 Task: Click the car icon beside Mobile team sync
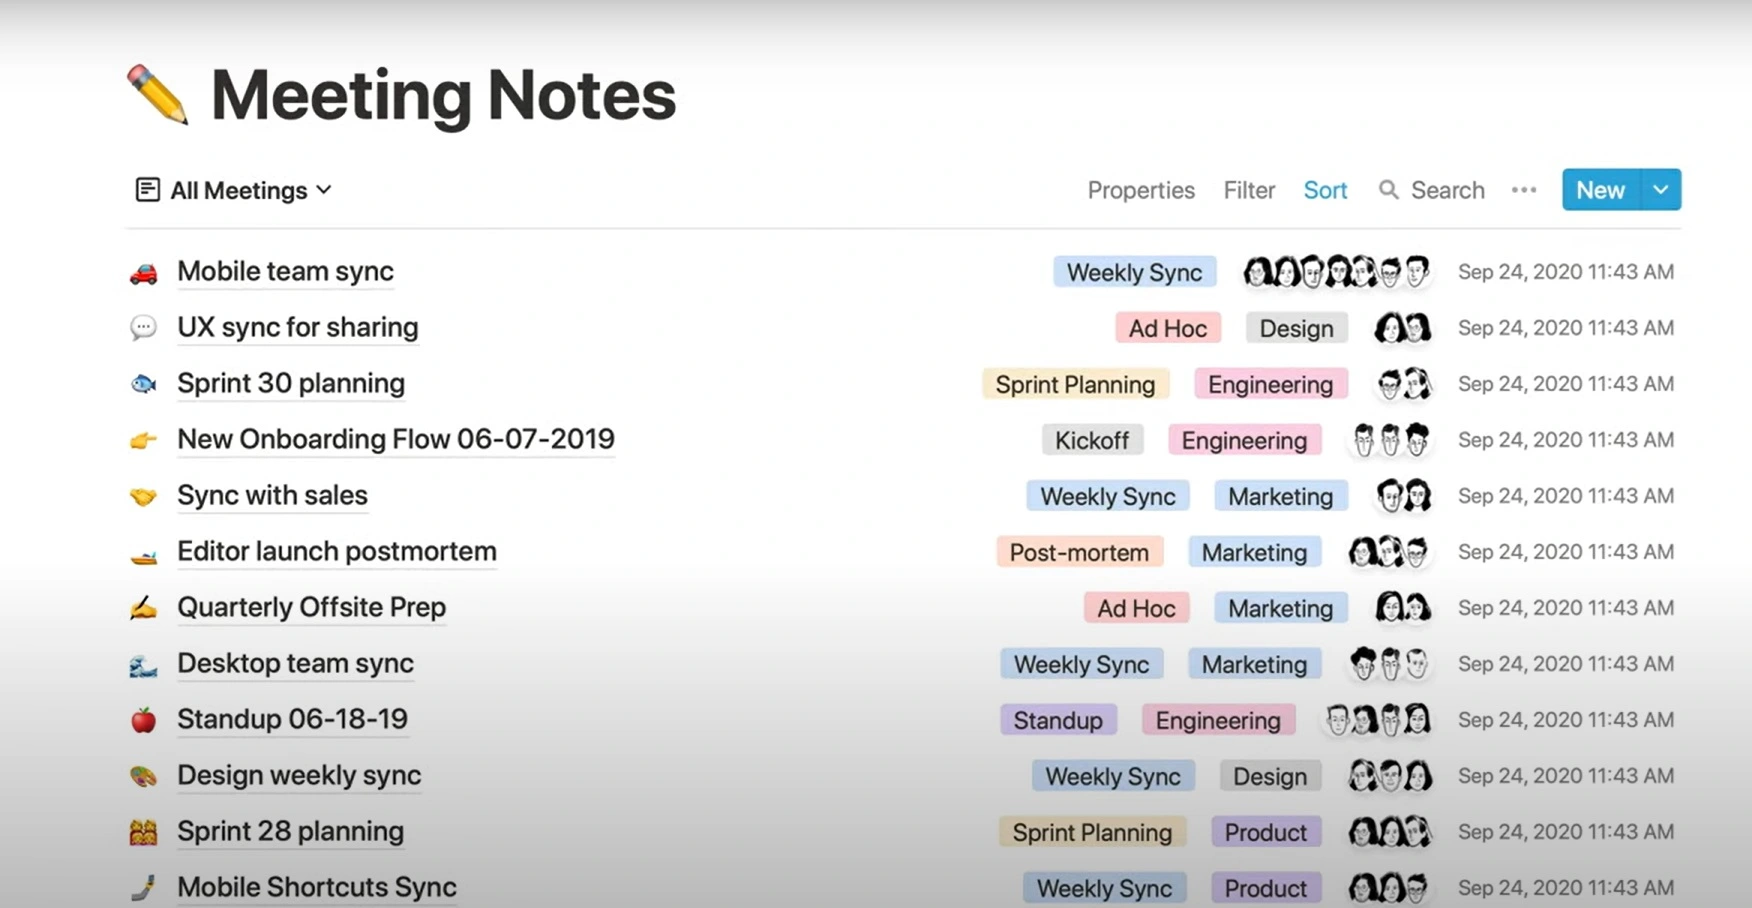point(144,272)
